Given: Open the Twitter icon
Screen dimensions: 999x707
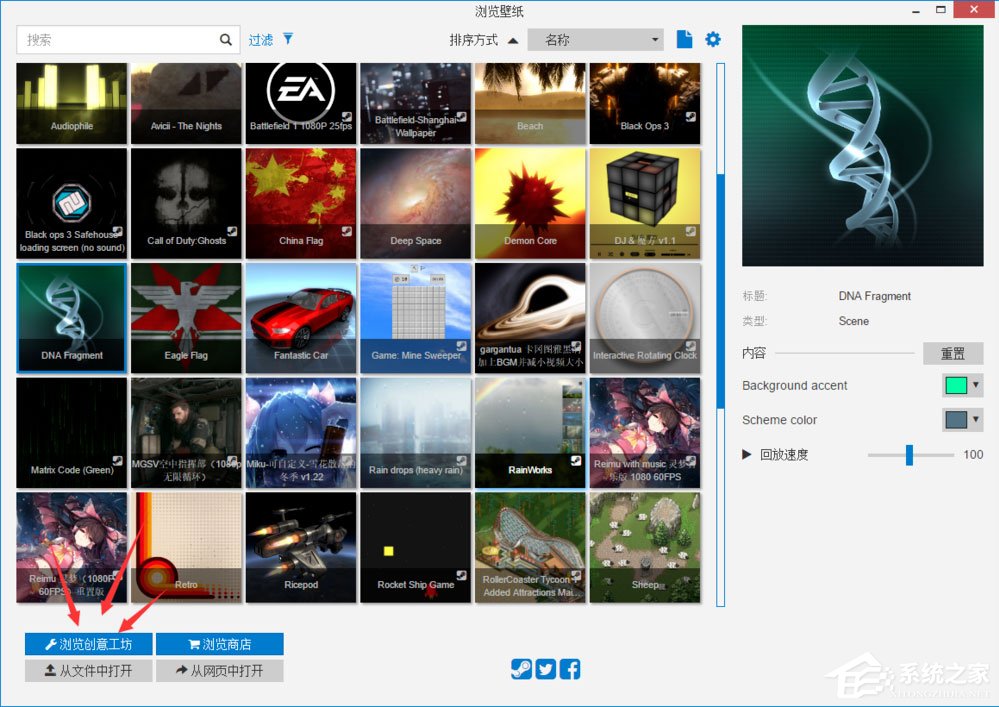Looking at the screenshot, I should tap(545, 670).
